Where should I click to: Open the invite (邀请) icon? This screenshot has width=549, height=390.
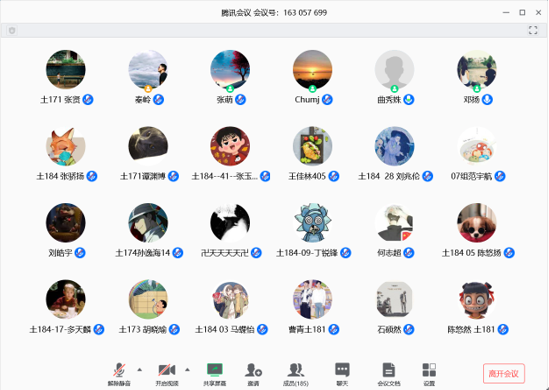point(253,374)
